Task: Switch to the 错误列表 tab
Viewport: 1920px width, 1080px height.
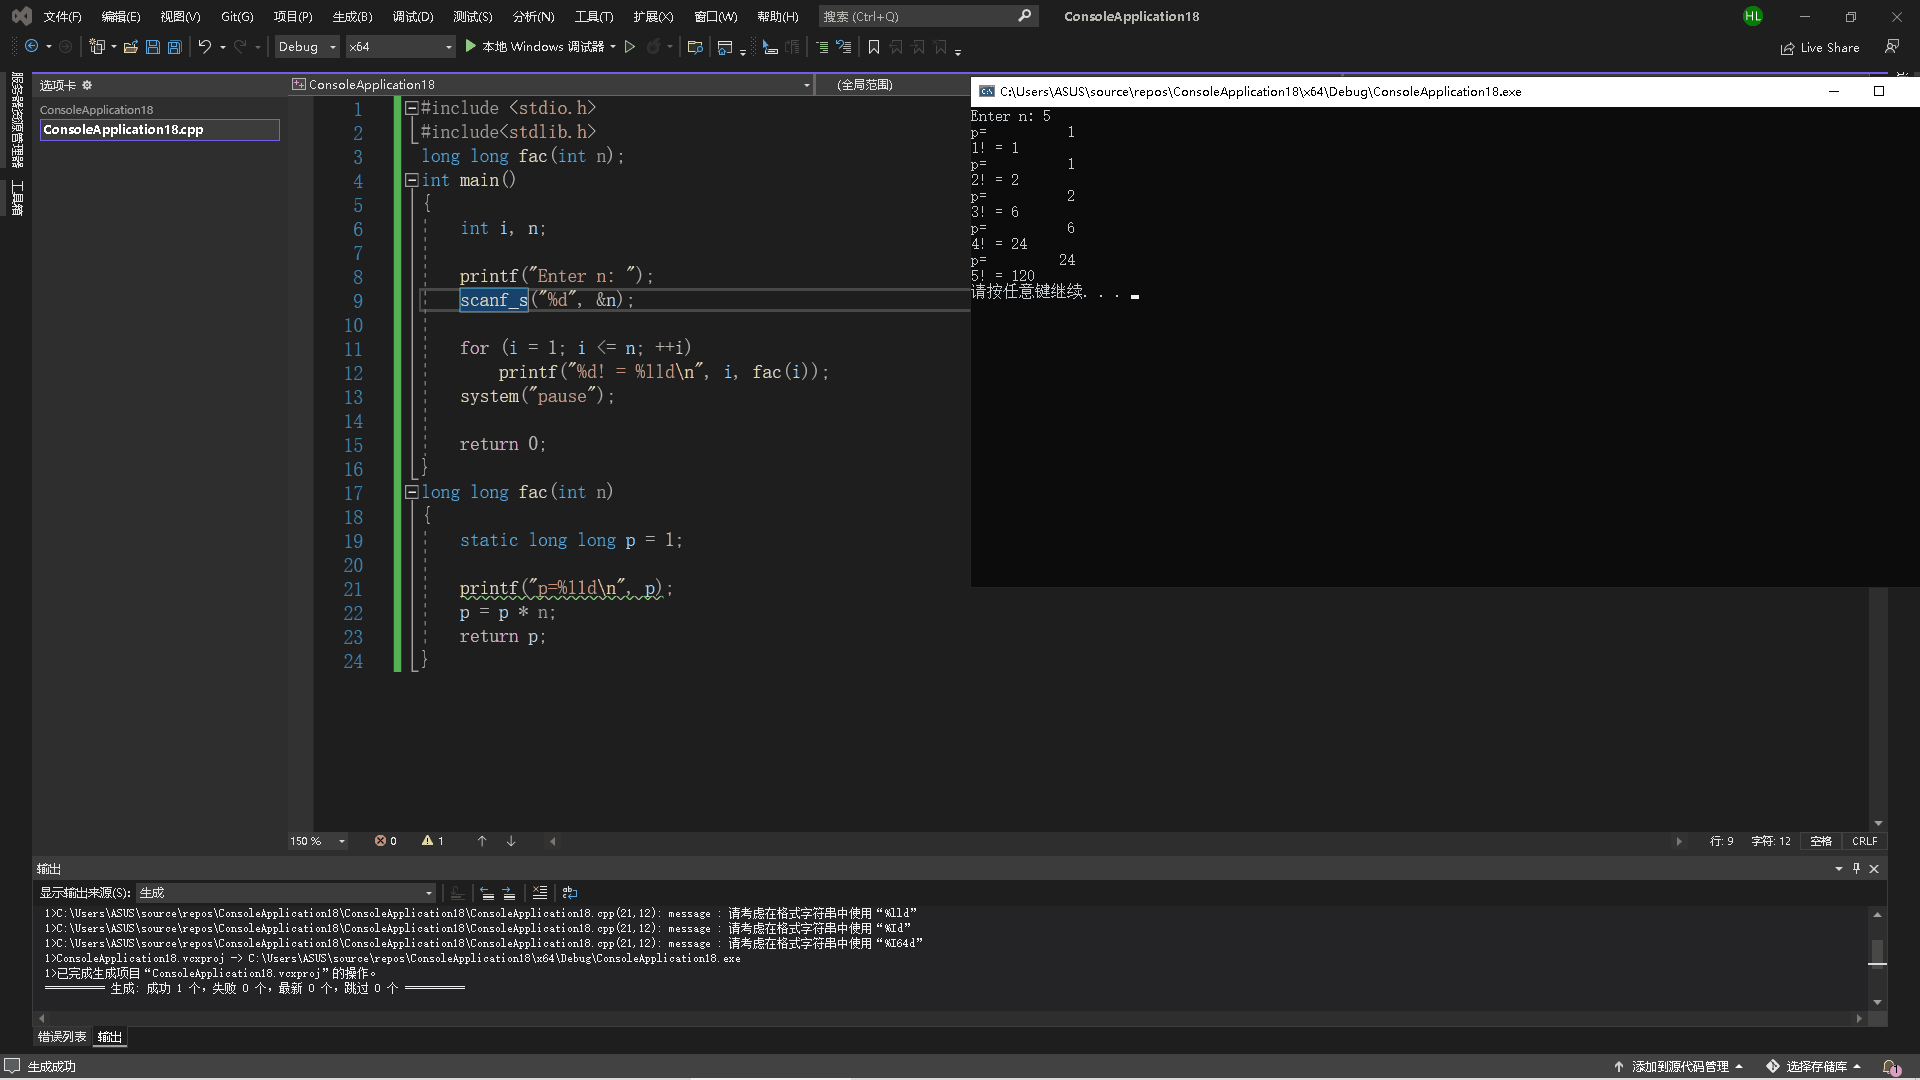Action: 62,1037
